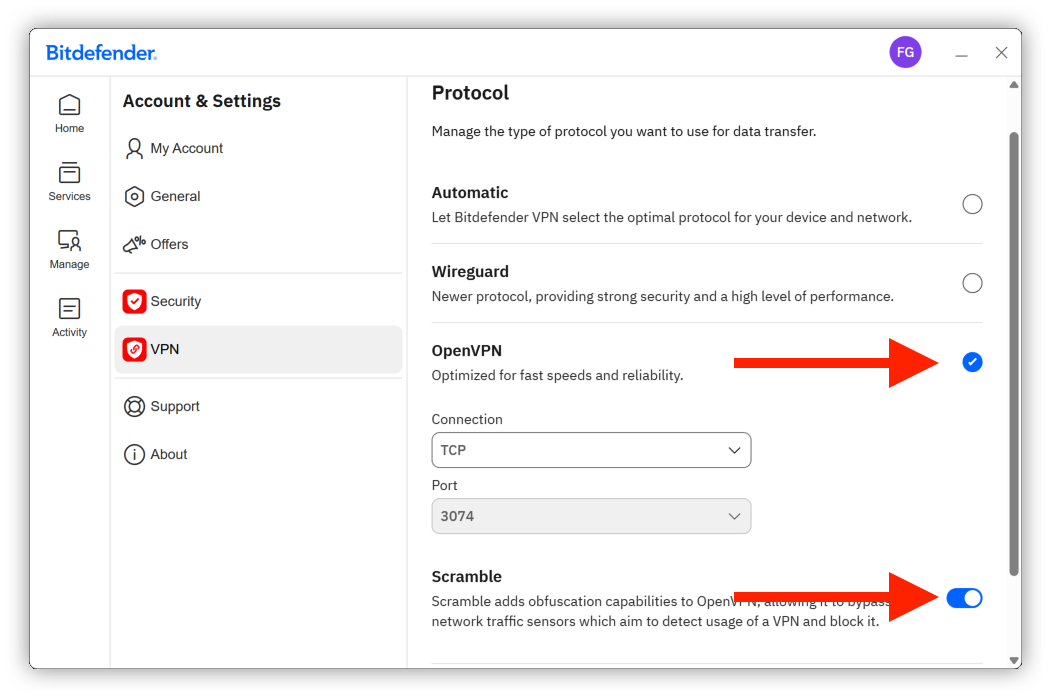Open the Activity log icon
1050x698 pixels.
coord(69,309)
